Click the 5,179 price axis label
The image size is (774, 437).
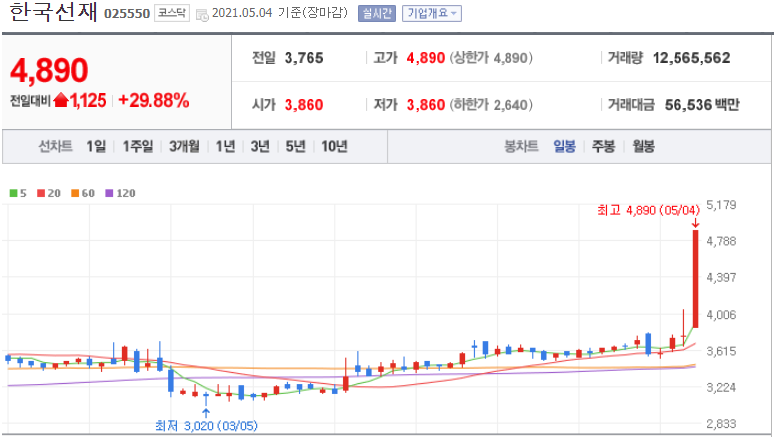721,205
